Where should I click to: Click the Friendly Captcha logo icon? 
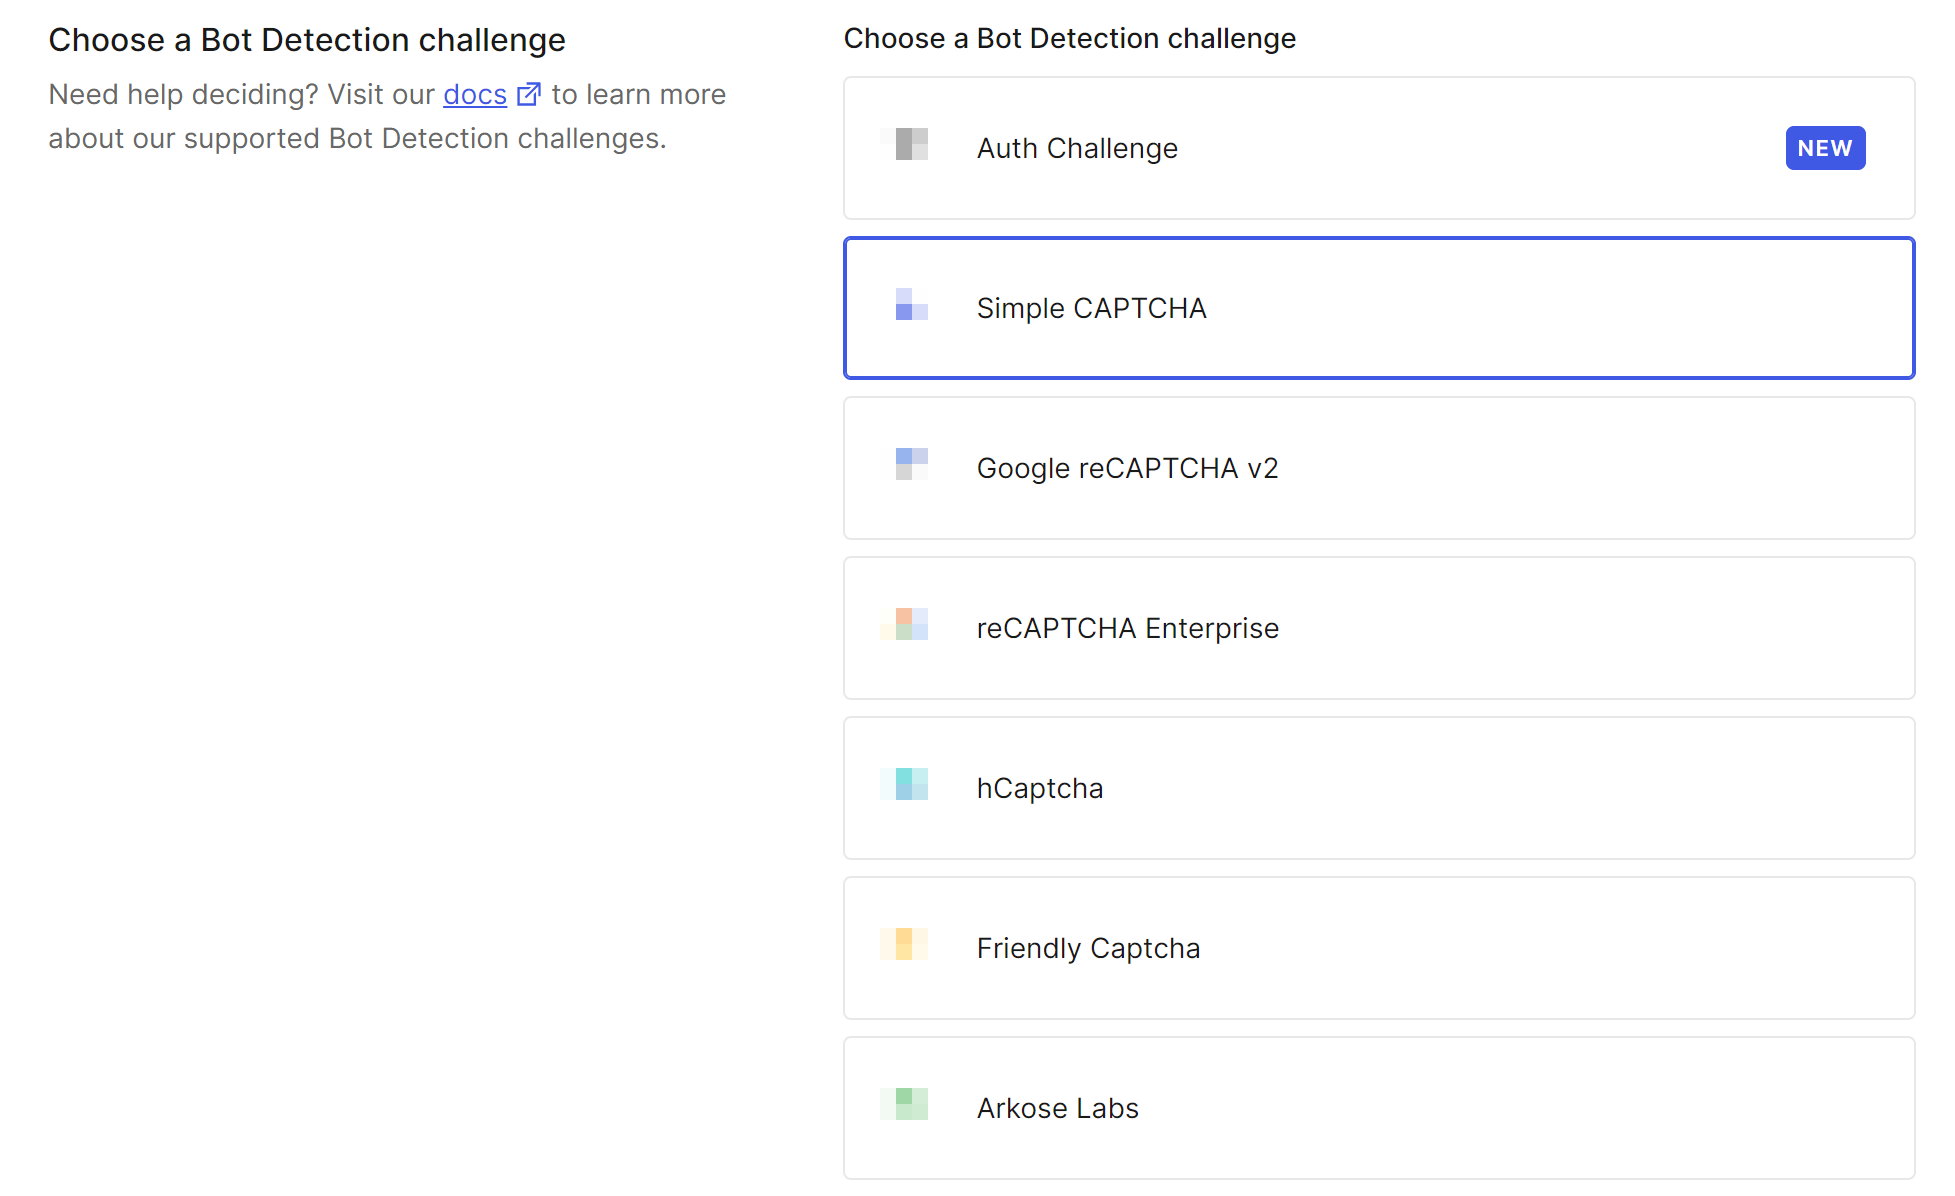[904, 944]
